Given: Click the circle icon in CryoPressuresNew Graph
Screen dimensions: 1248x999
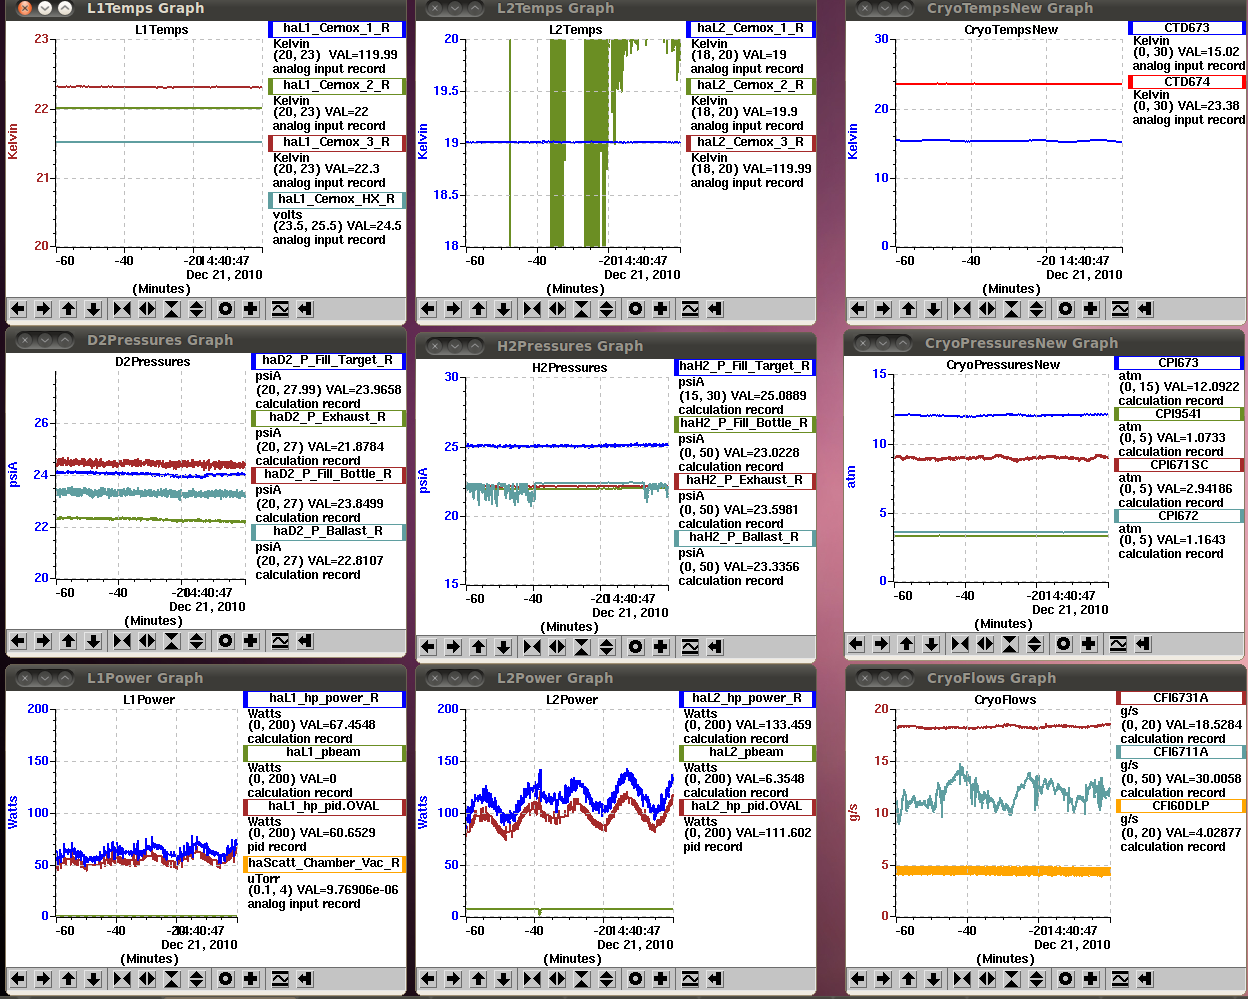Looking at the screenshot, I should tap(1064, 644).
